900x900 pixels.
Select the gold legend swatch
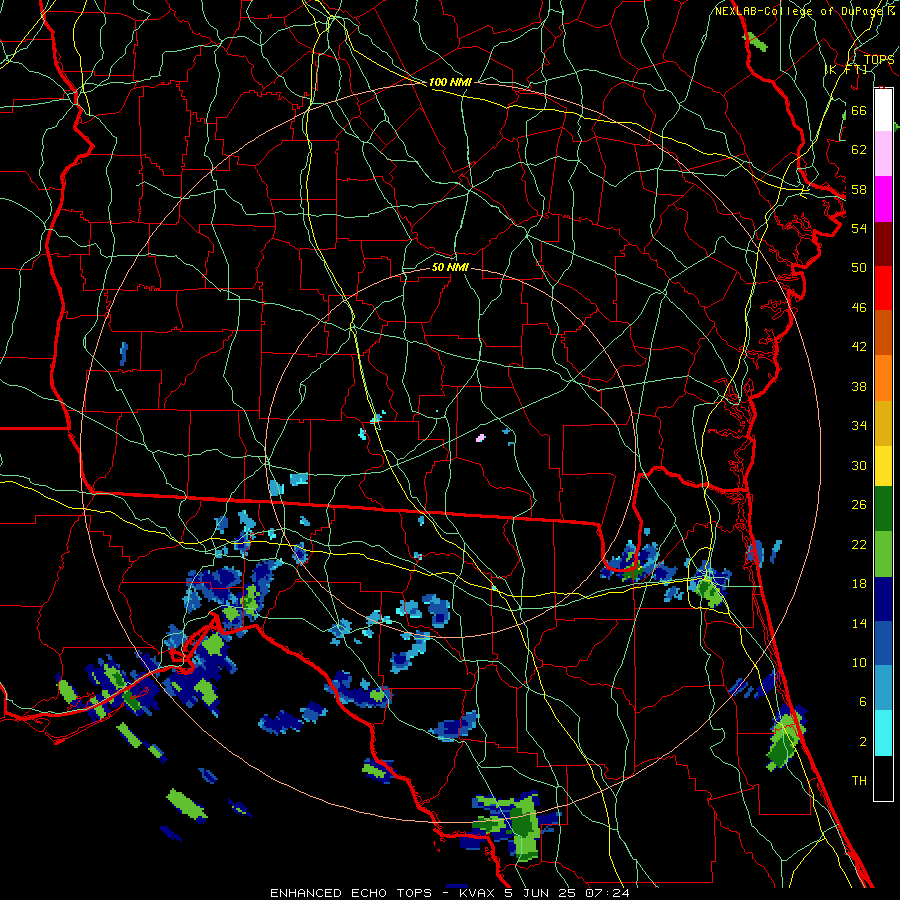pyautogui.click(x=883, y=423)
